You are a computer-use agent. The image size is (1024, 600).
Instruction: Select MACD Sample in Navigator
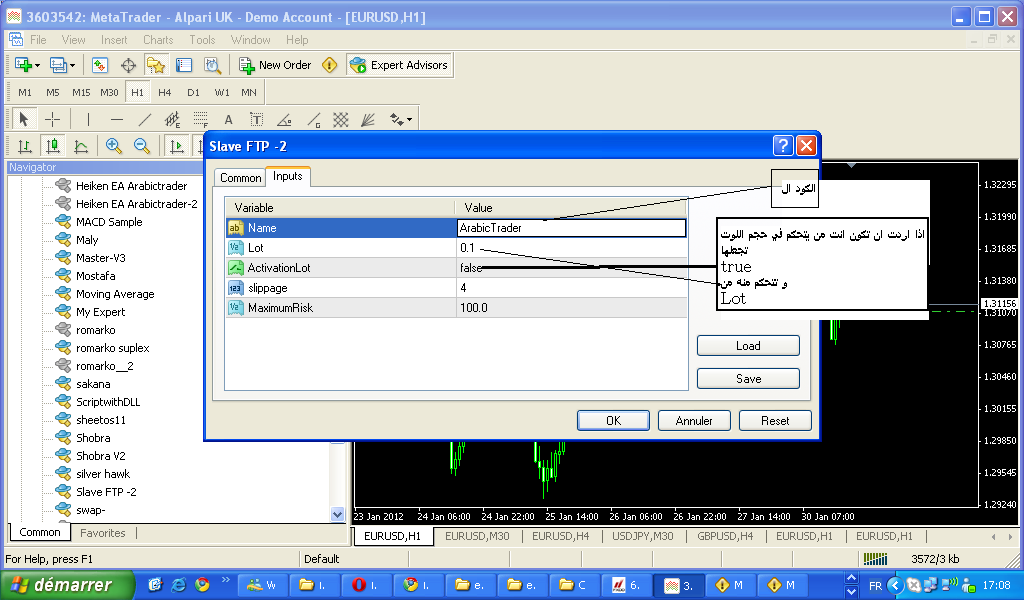109,222
